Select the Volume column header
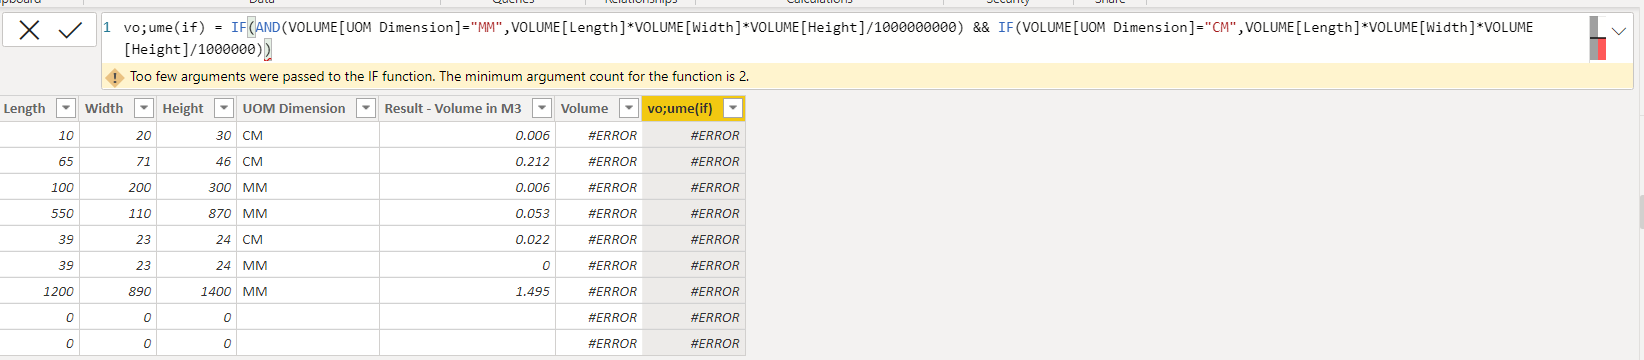Image resolution: width=1644 pixels, height=360 pixels. 585,108
